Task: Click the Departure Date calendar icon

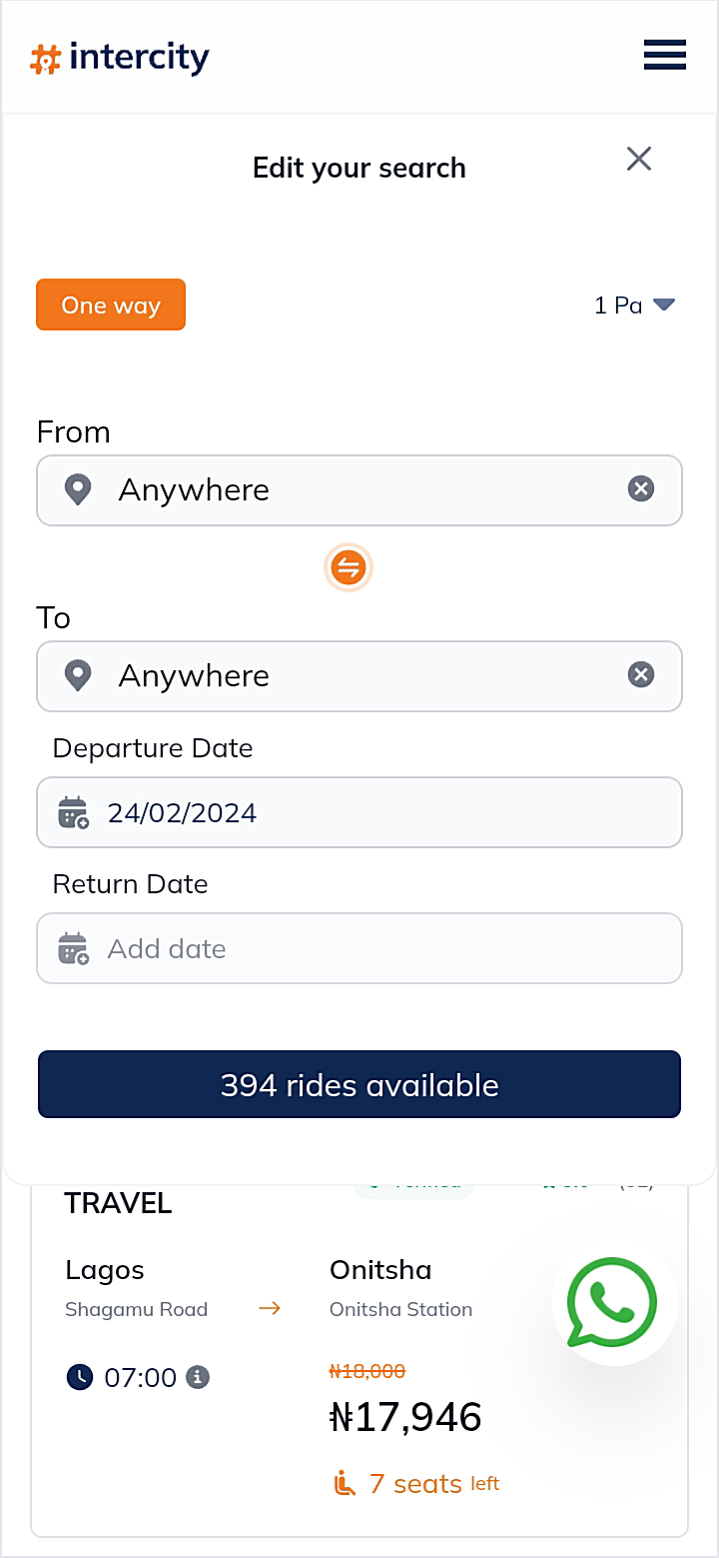Action: [74, 812]
